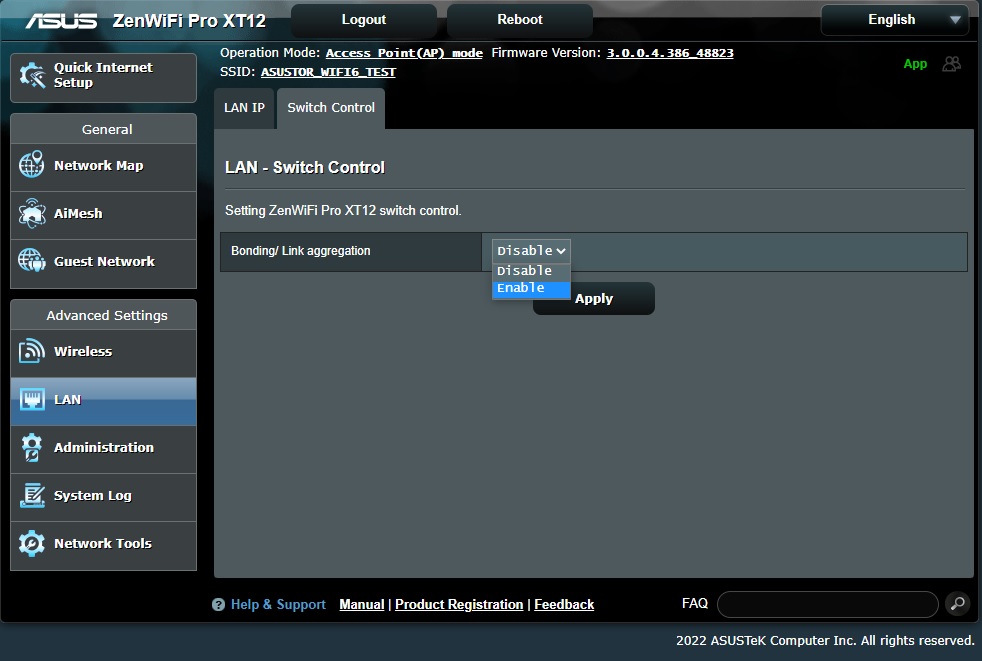
Task: Open the Feedback link
Action: [564, 605]
